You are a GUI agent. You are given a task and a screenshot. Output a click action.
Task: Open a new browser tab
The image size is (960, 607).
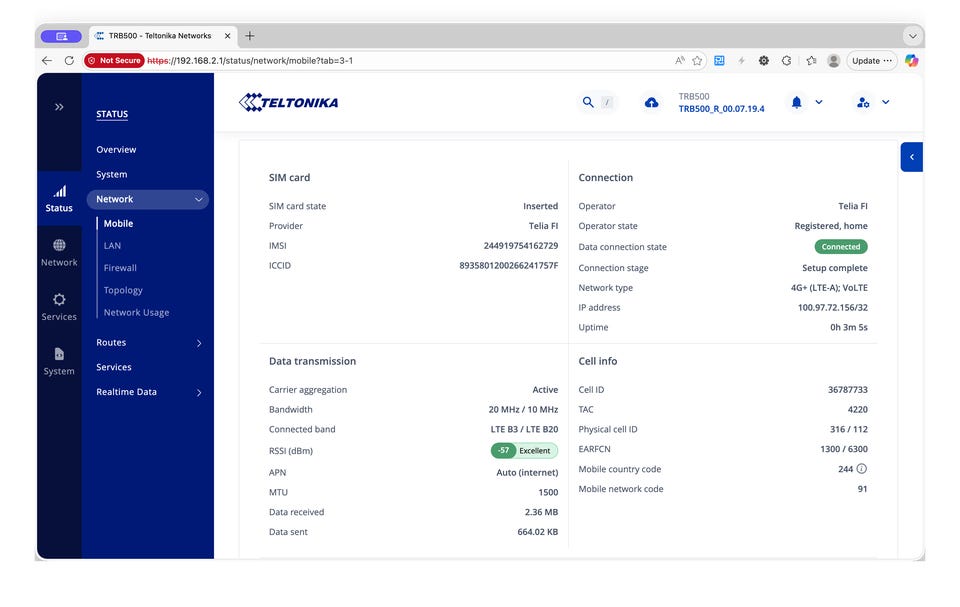coord(250,36)
